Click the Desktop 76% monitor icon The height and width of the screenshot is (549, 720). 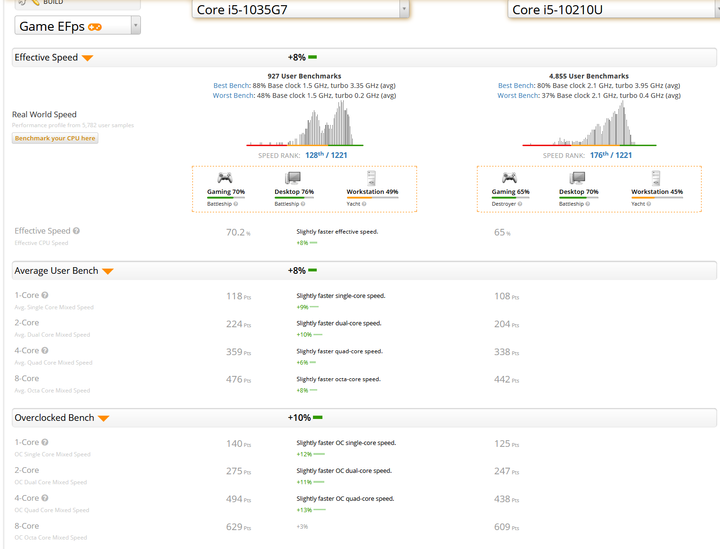tap(293, 178)
